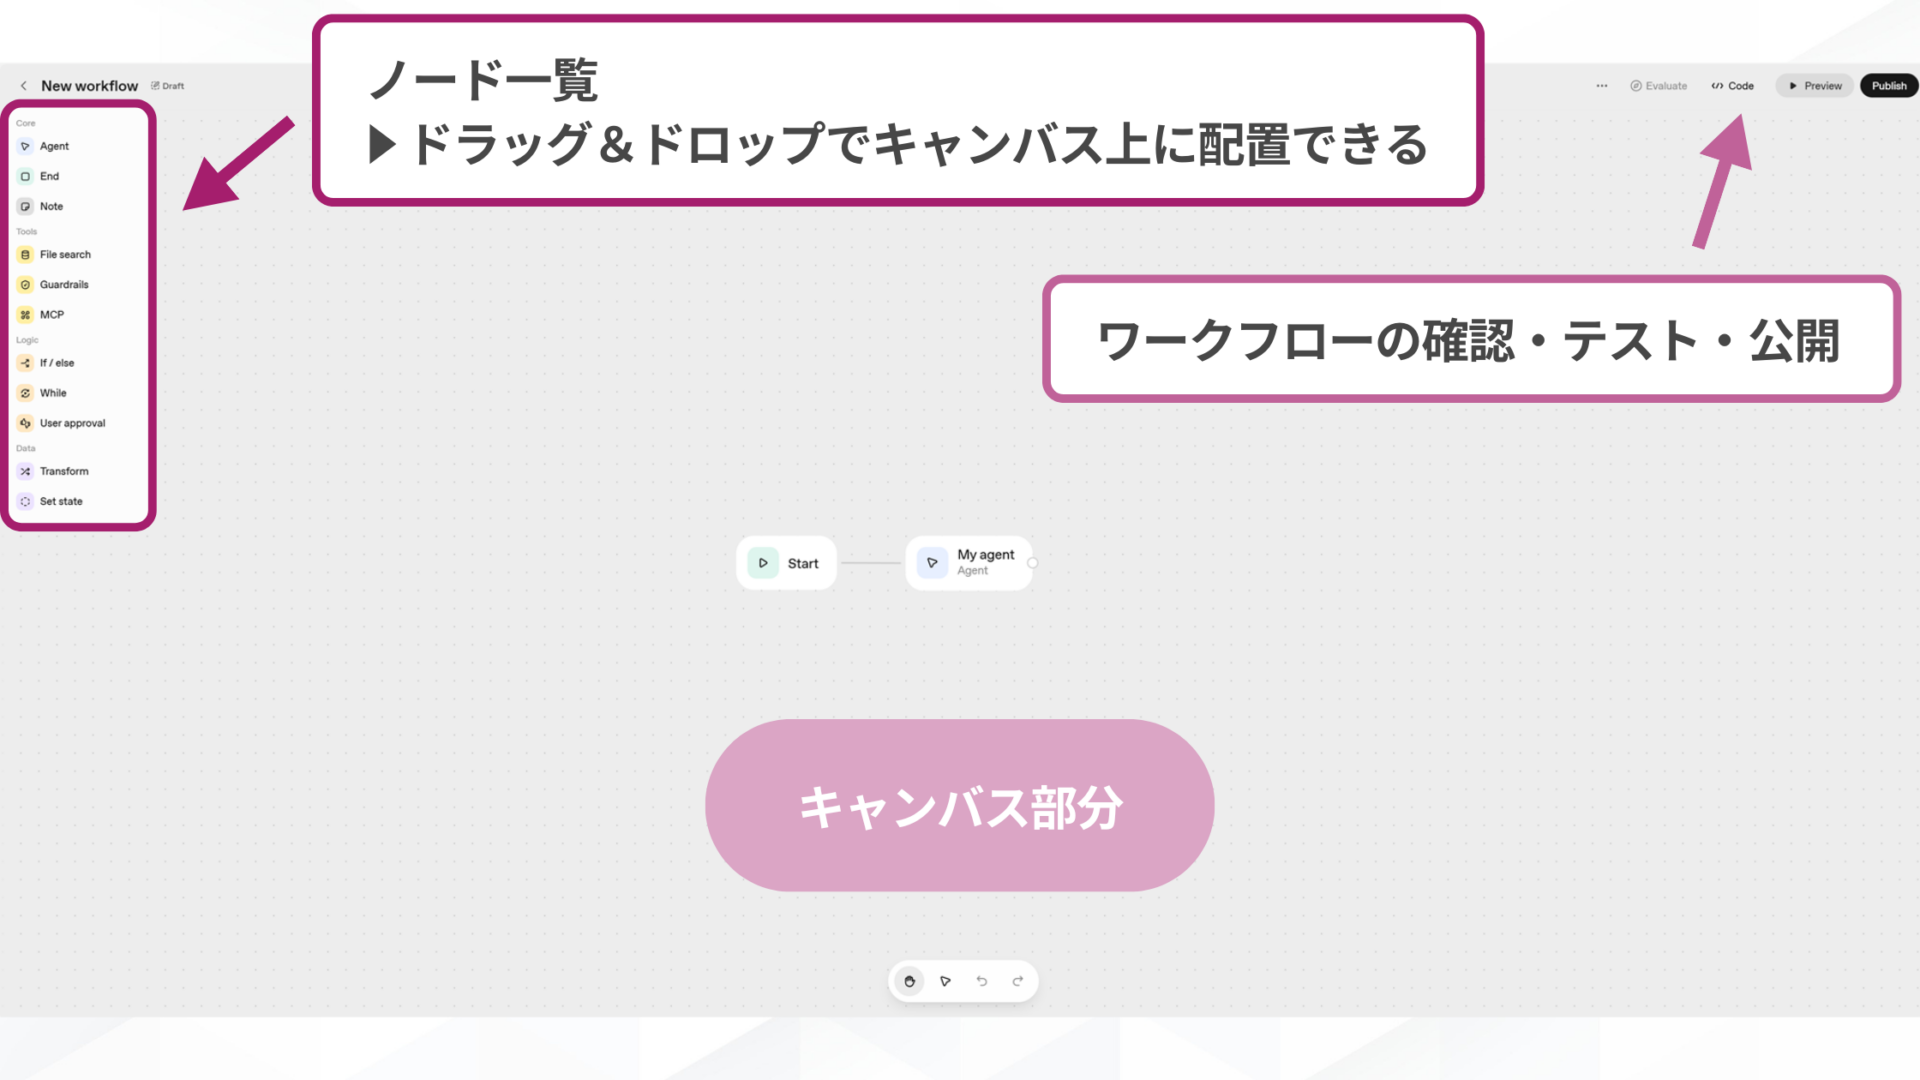Switch to the pointer selection tool
Screen dimensions: 1920x1080
[x=945, y=981]
